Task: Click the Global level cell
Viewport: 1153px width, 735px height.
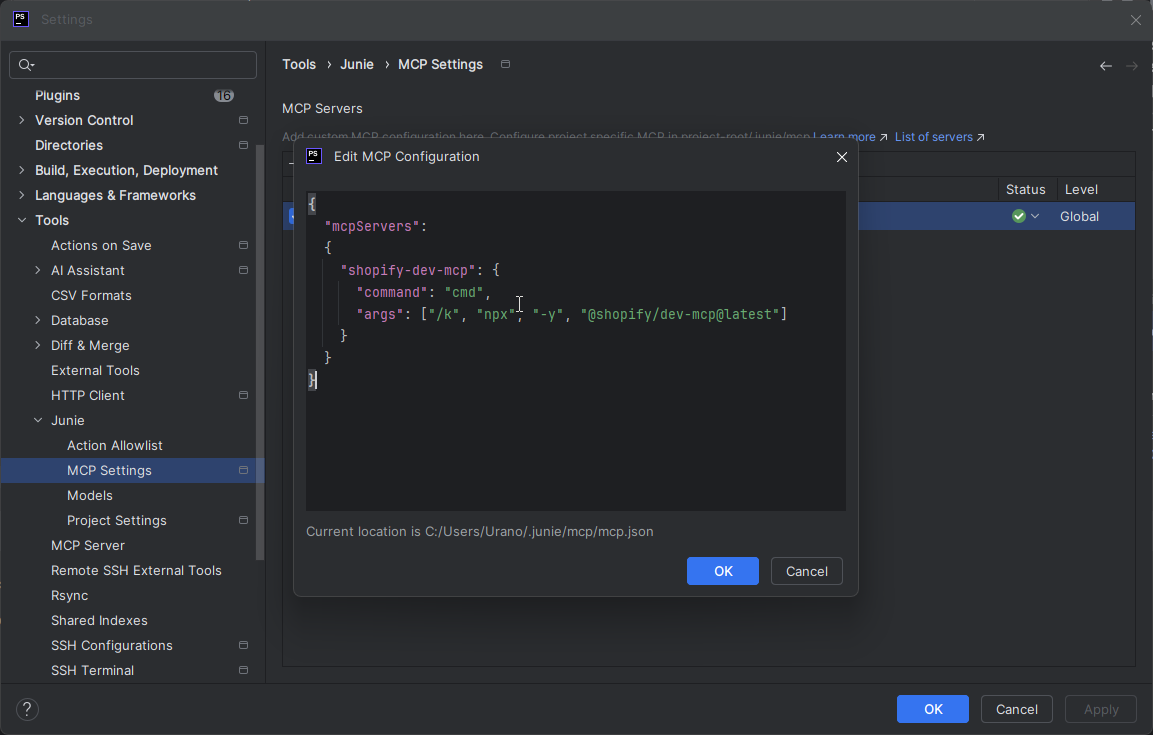Action: pos(1079,216)
